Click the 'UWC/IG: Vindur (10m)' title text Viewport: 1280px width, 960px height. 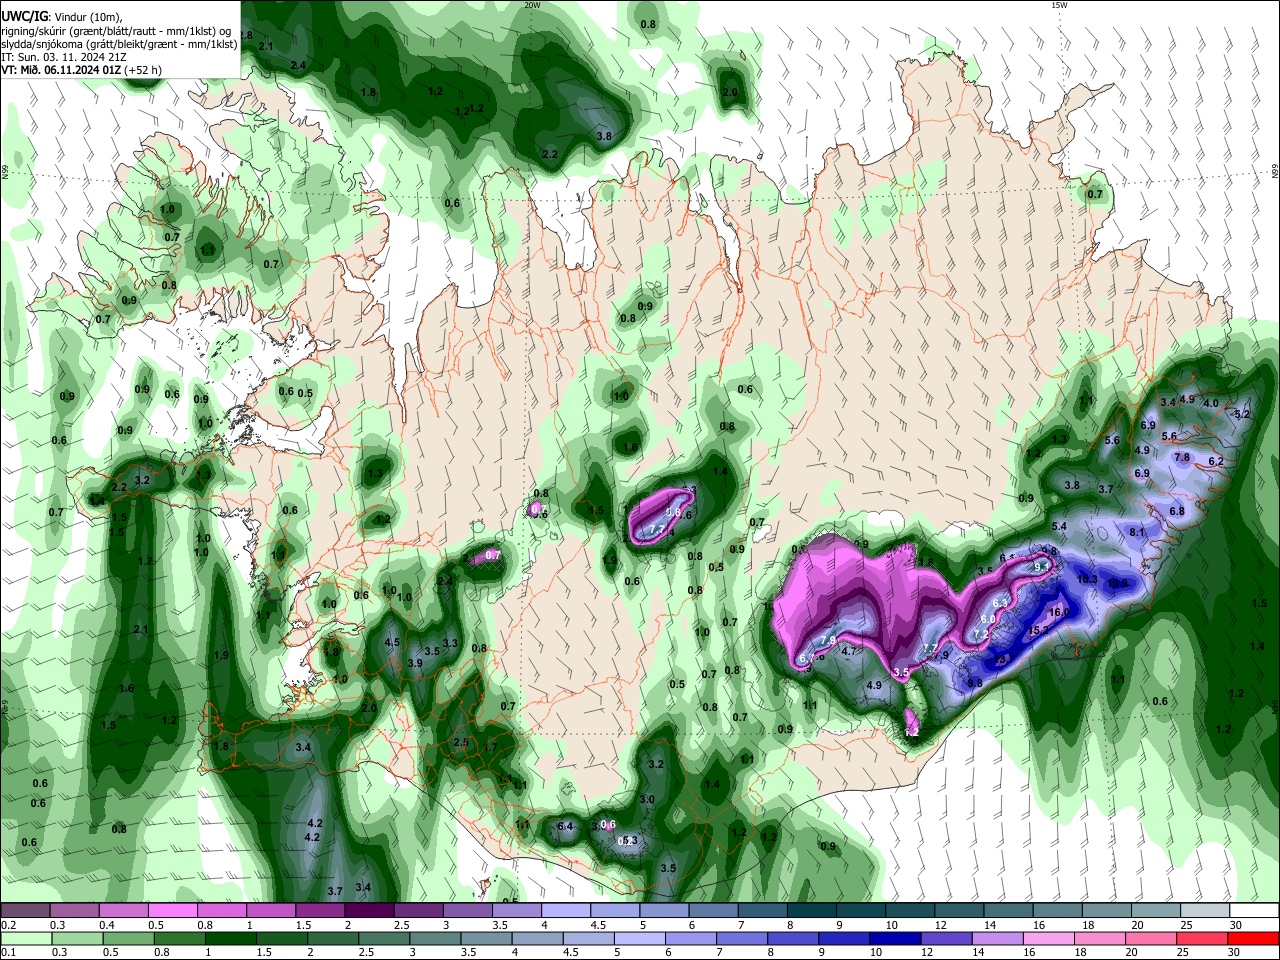click(x=62, y=17)
